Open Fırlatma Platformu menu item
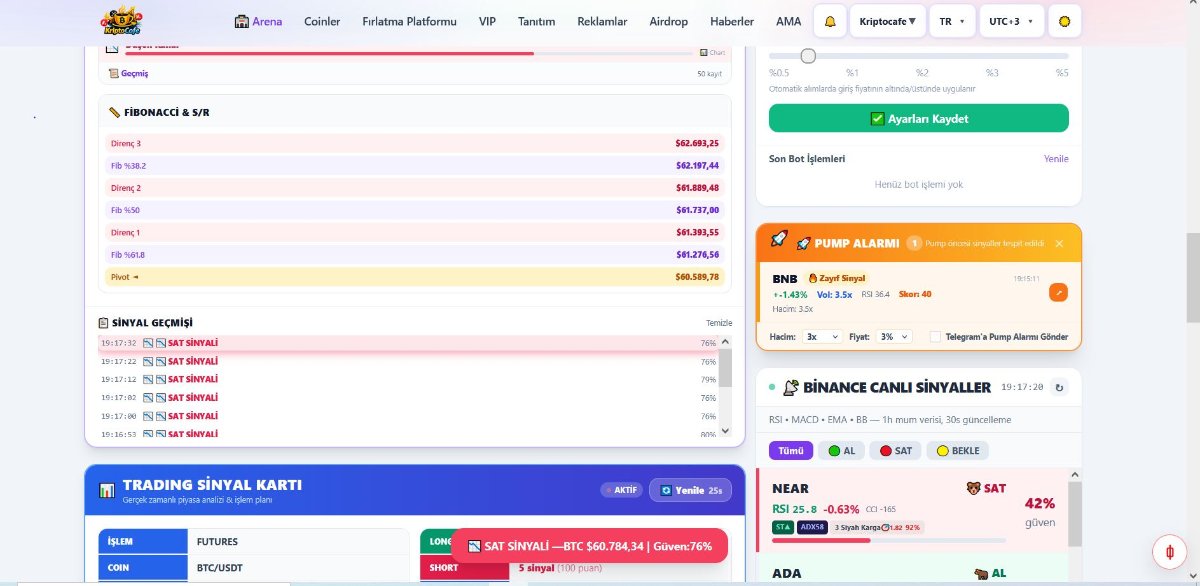1200x586 pixels. pos(409,21)
